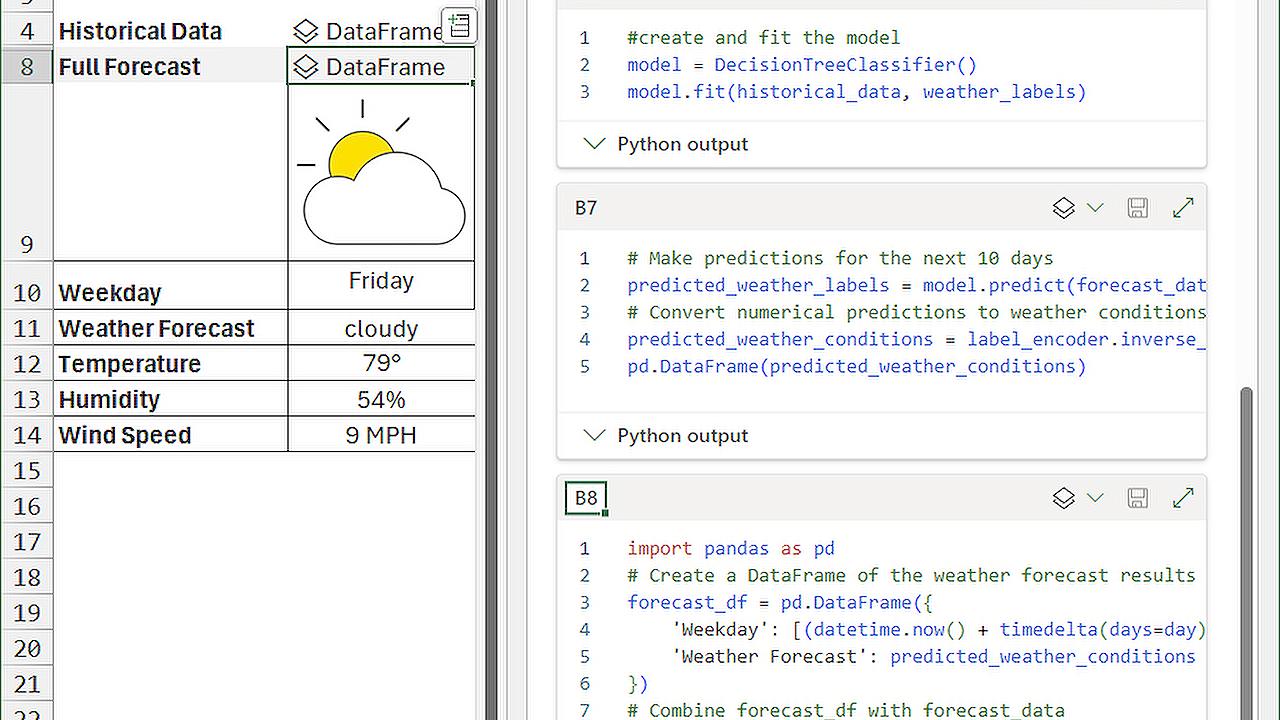Click the Python object layers icon on the B7 pane
The image size is (1280, 720).
click(x=1063, y=207)
